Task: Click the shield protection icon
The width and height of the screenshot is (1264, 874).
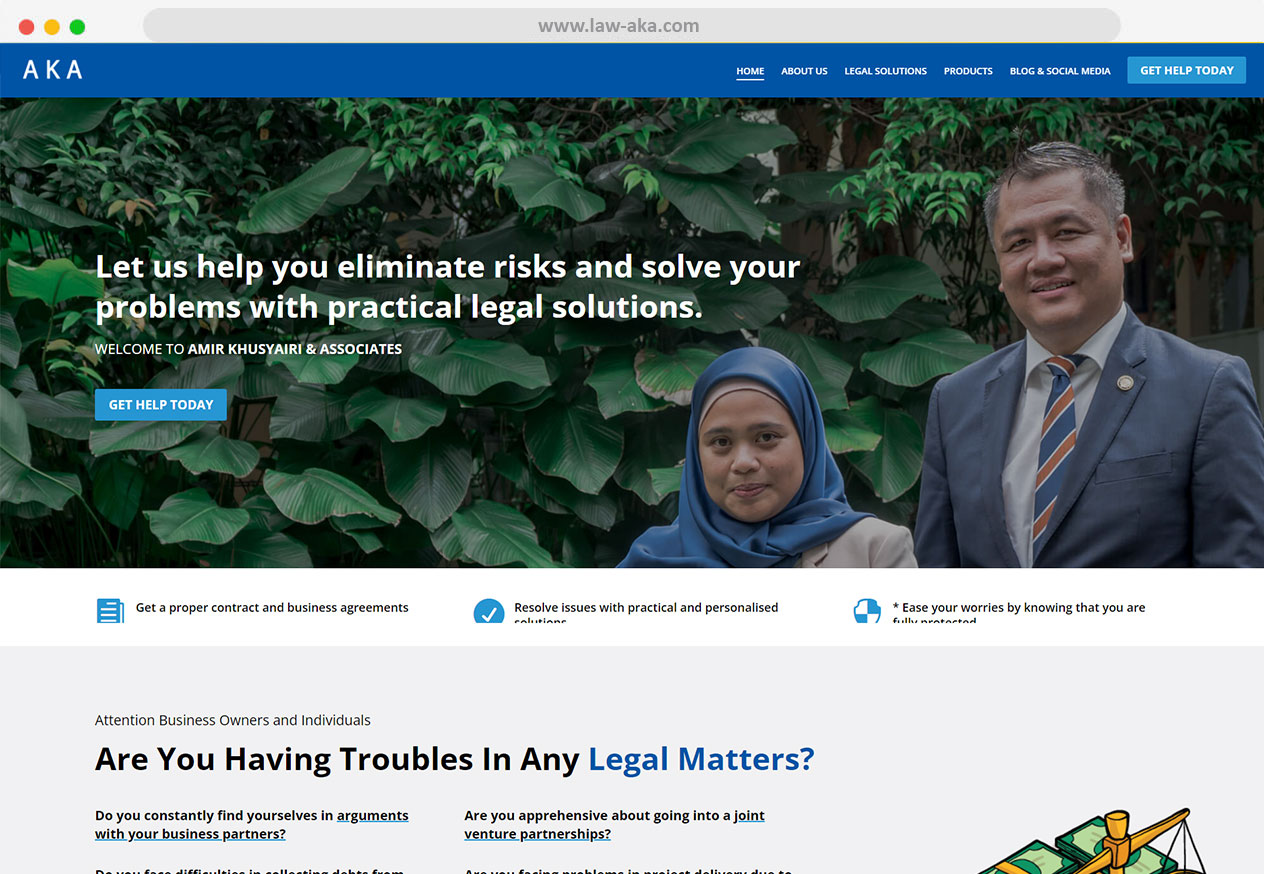Action: pos(867,610)
